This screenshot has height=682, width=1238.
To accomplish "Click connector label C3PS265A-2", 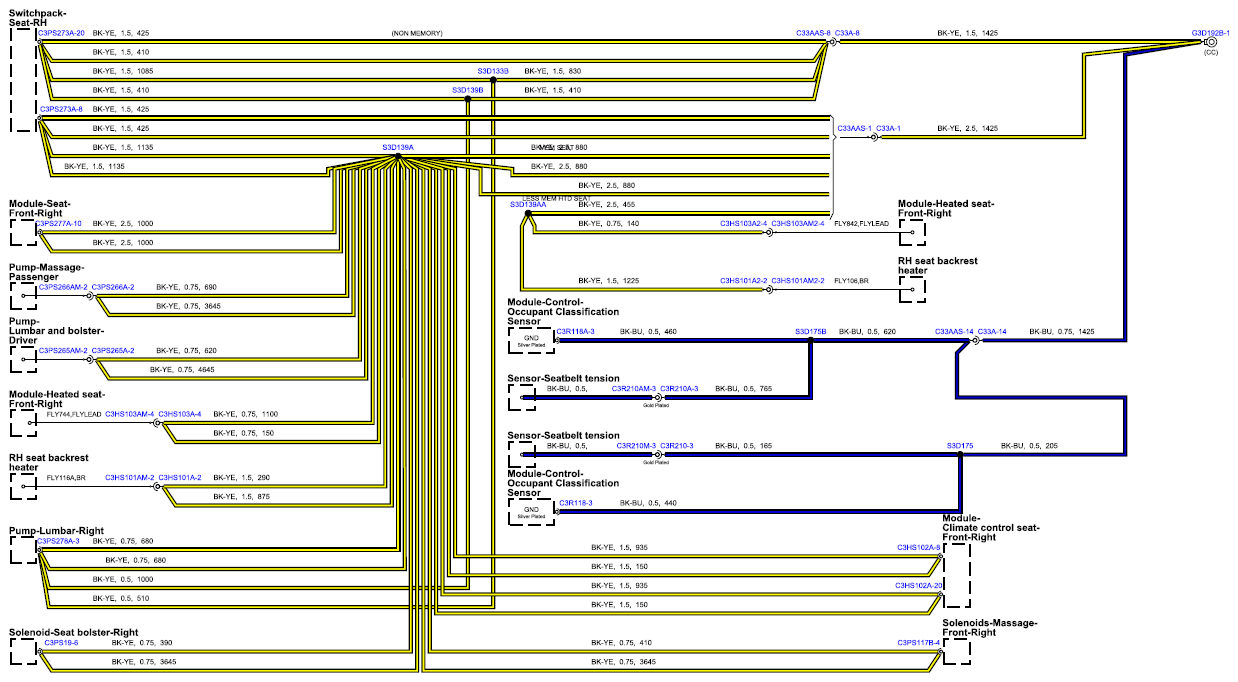I will (x=113, y=350).
